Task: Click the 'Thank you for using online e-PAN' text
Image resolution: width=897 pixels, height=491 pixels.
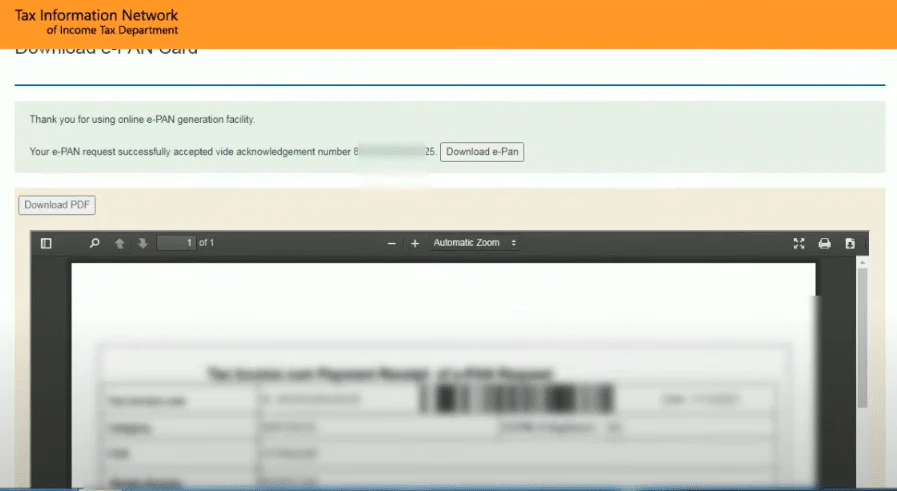Action: click(142, 119)
